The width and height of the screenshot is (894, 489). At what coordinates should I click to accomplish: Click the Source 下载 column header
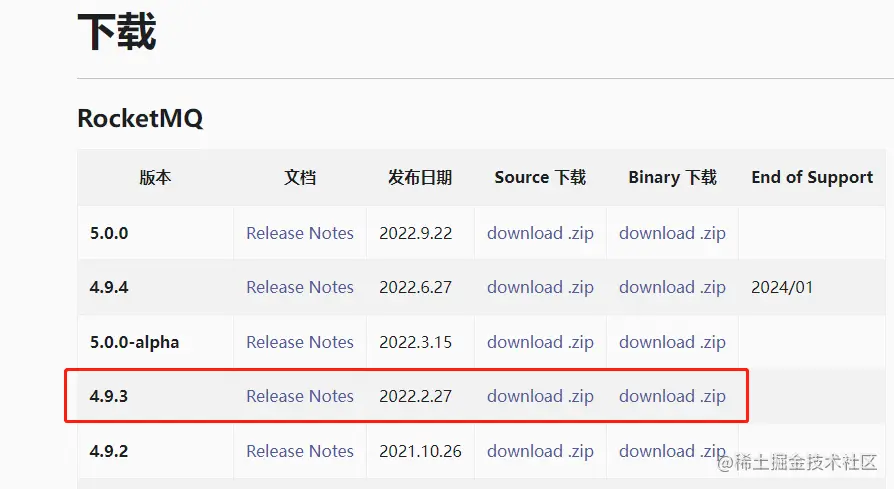(541, 177)
